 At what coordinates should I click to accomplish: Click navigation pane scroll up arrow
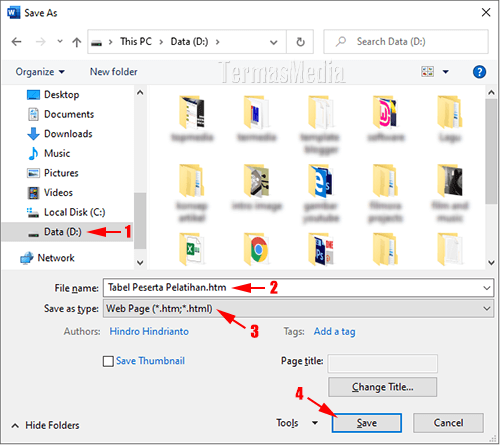pos(140,93)
